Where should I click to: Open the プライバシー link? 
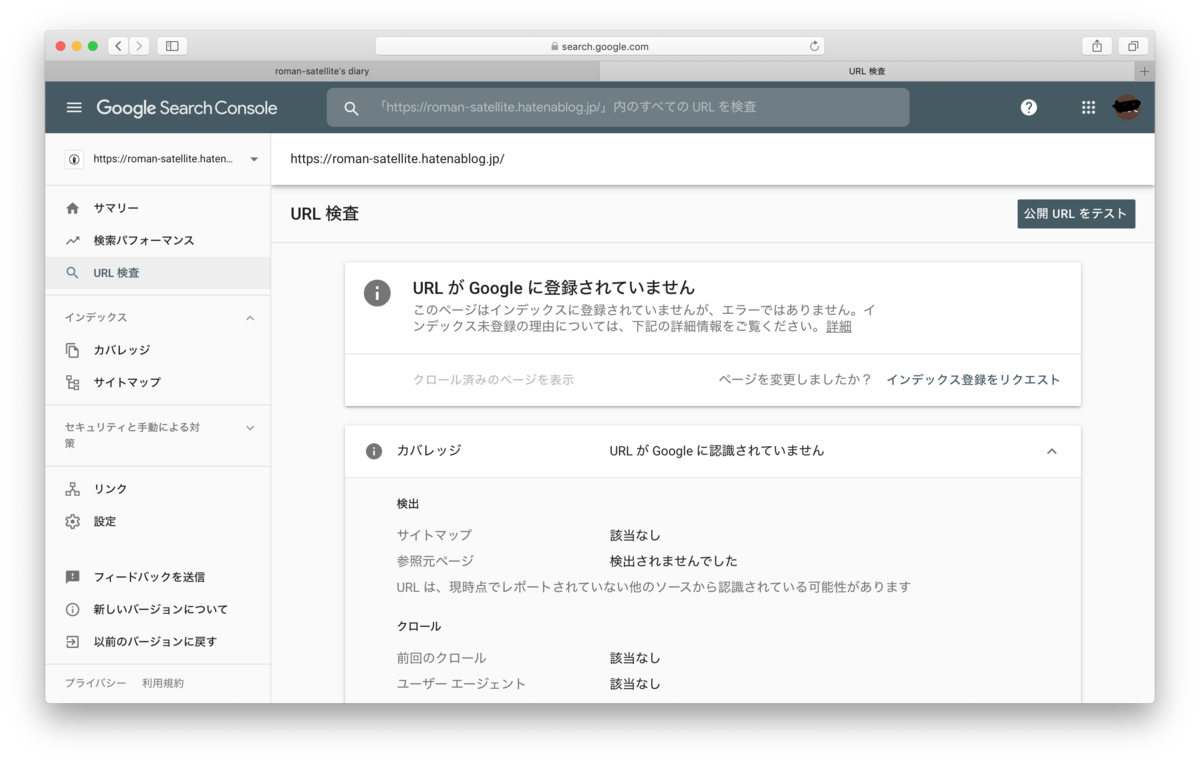pyautogui.click(x=96, y=683)
